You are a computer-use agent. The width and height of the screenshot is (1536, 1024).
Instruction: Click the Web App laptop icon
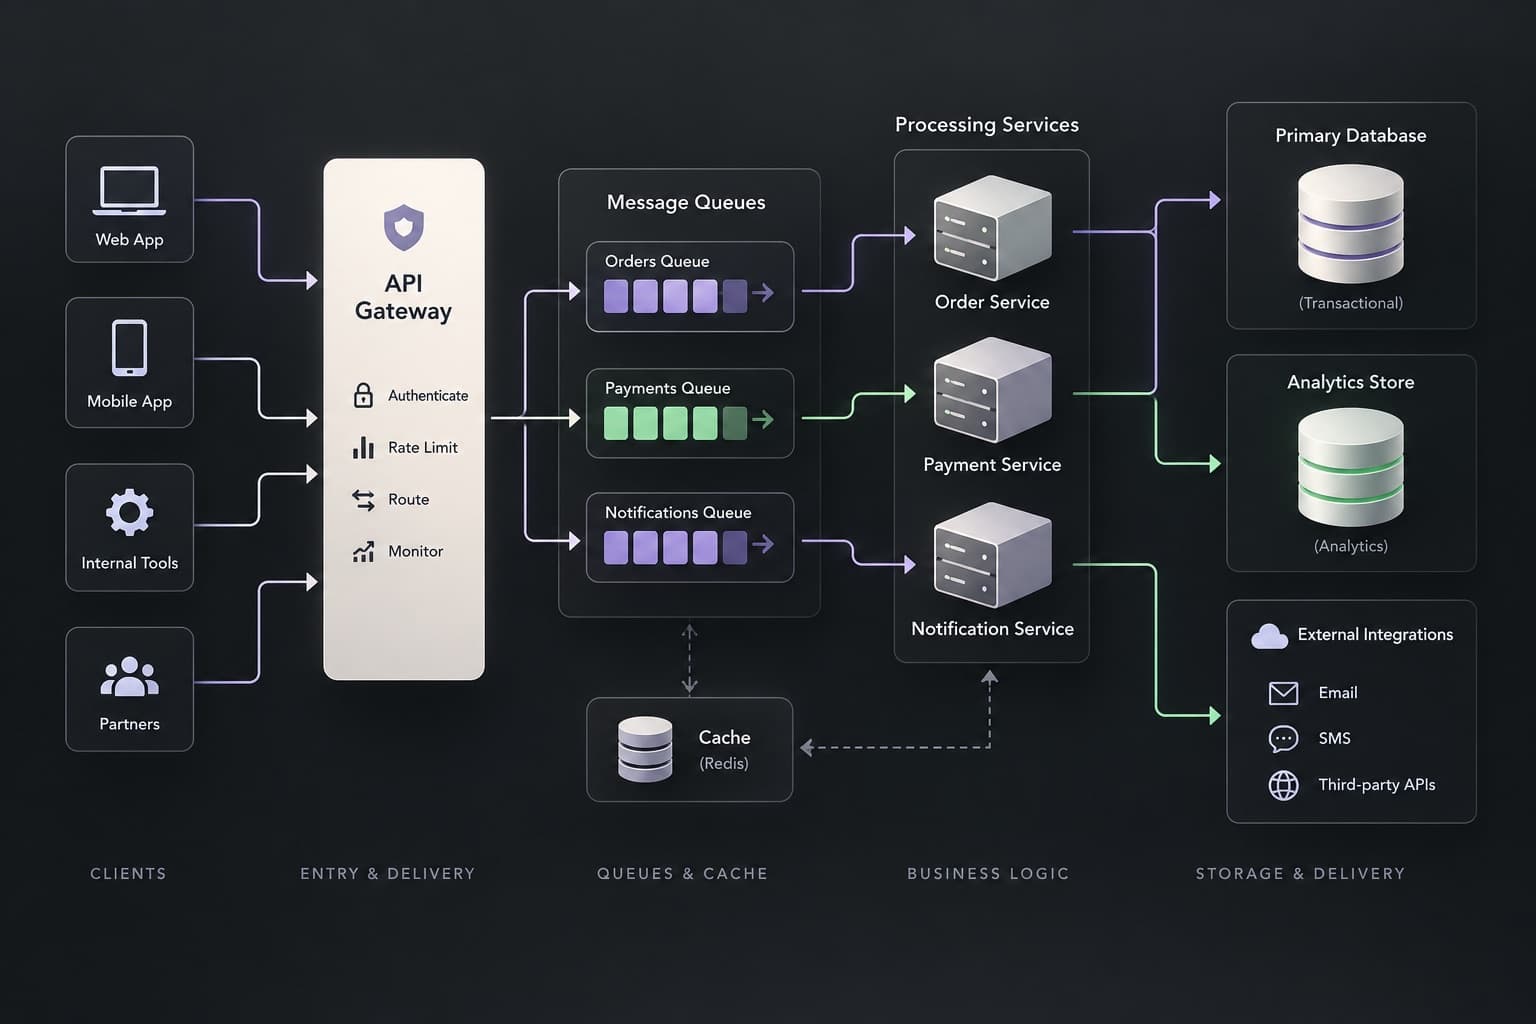pyautogui.click(x=129, y=191)
